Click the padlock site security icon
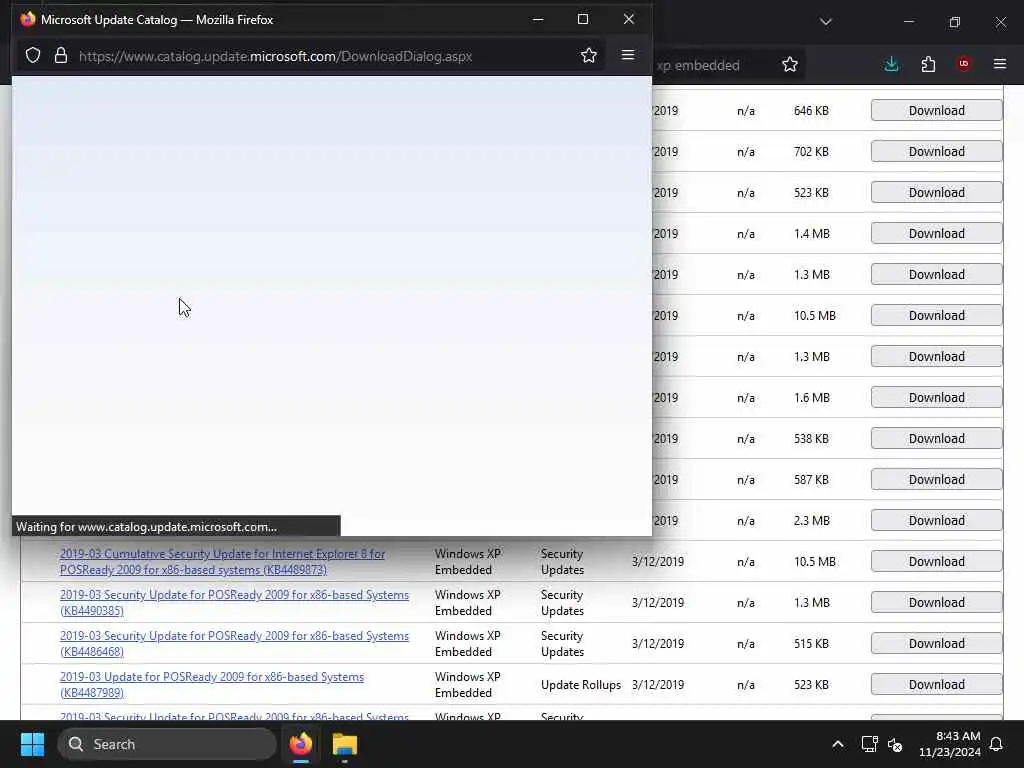1024x768 pixels. coord(61,56)
